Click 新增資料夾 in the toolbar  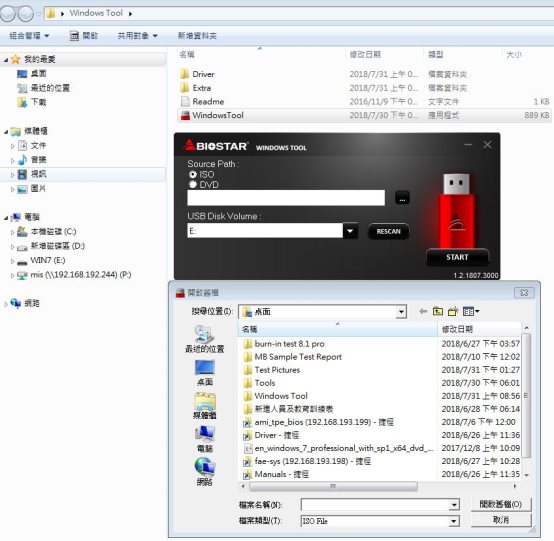[197, 36]
